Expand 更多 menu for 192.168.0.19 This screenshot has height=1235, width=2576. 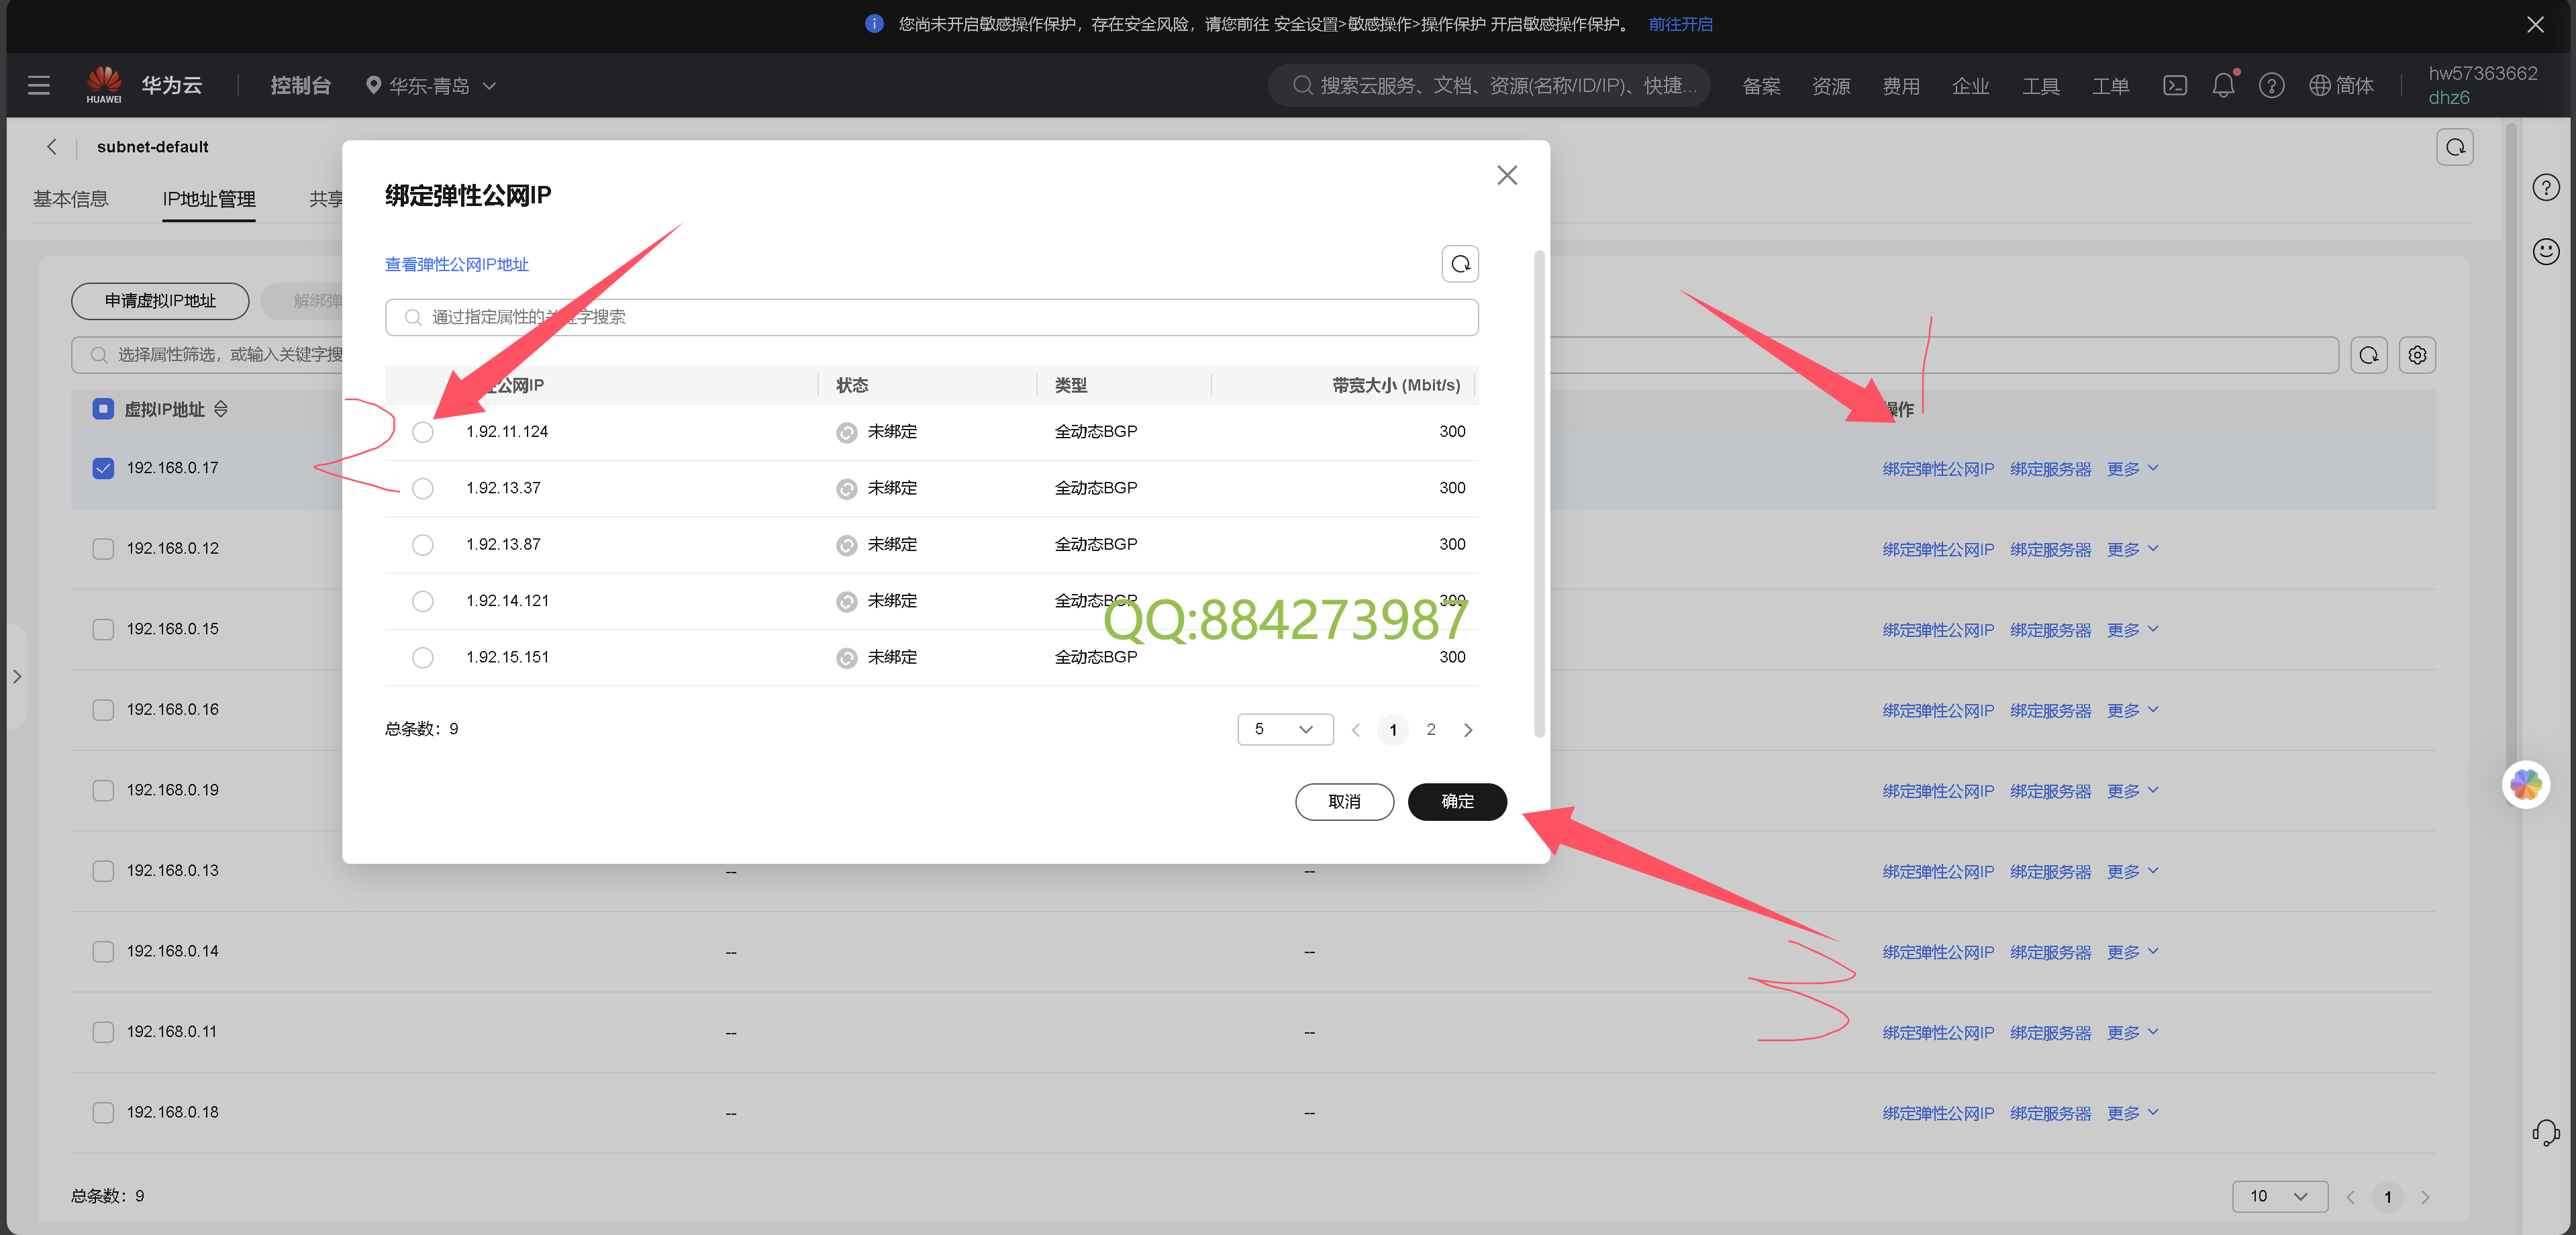(2132, 791)
